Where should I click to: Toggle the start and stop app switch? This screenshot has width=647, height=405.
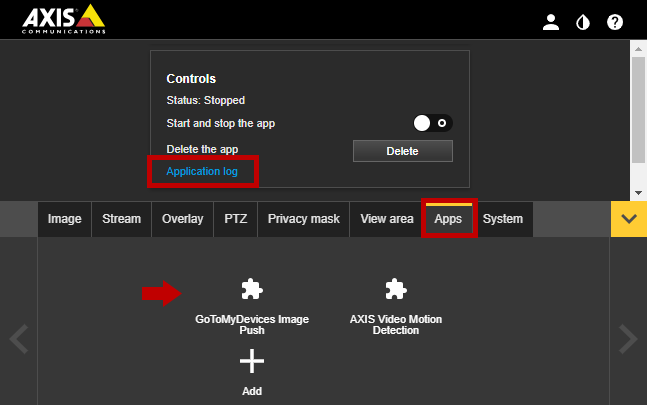433,123
